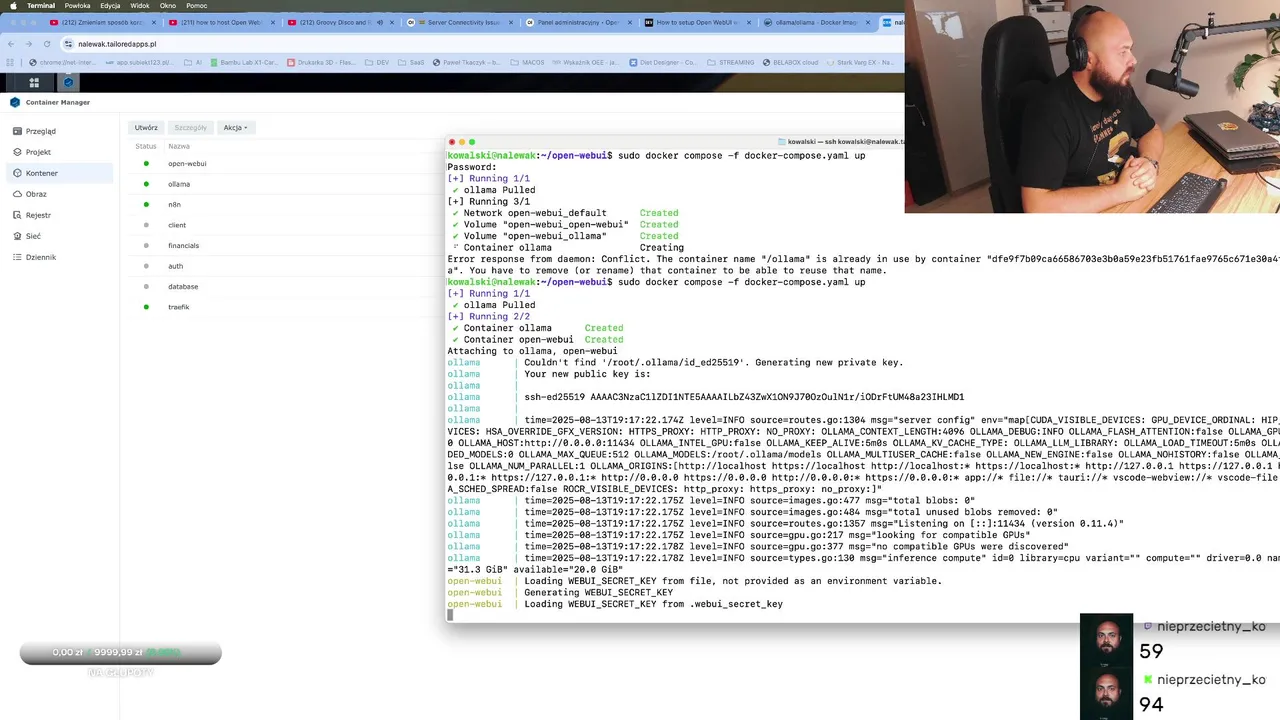Open the 'Diet Designer' bookmark

662,62
